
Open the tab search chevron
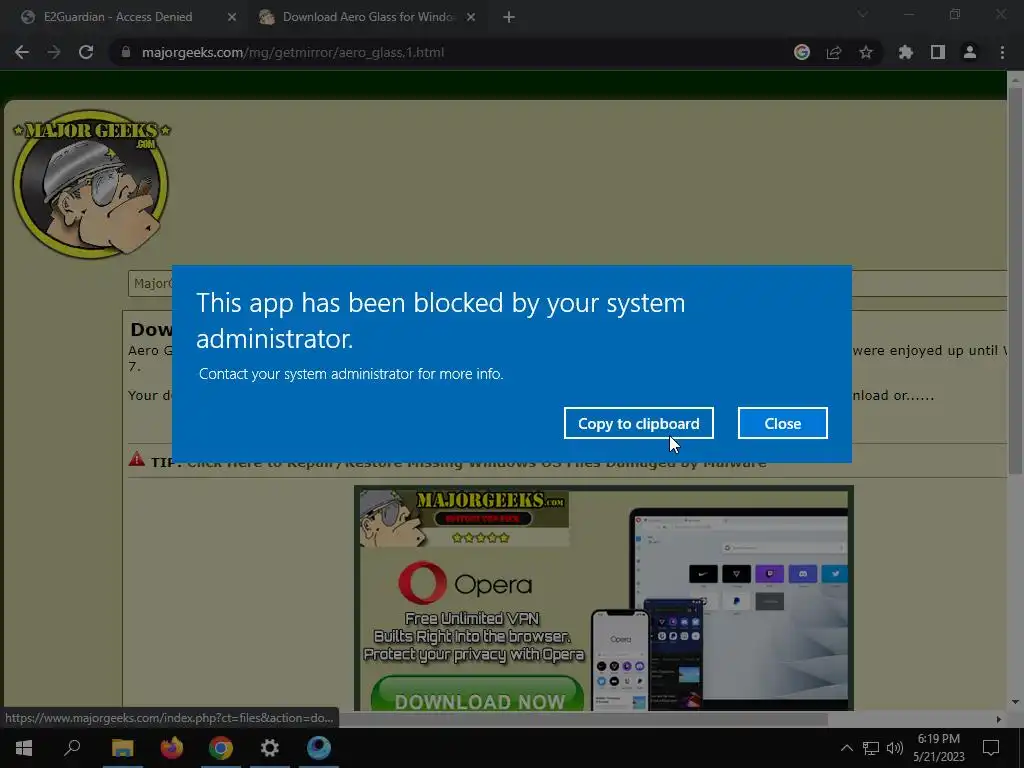click(x=863, y=14)
